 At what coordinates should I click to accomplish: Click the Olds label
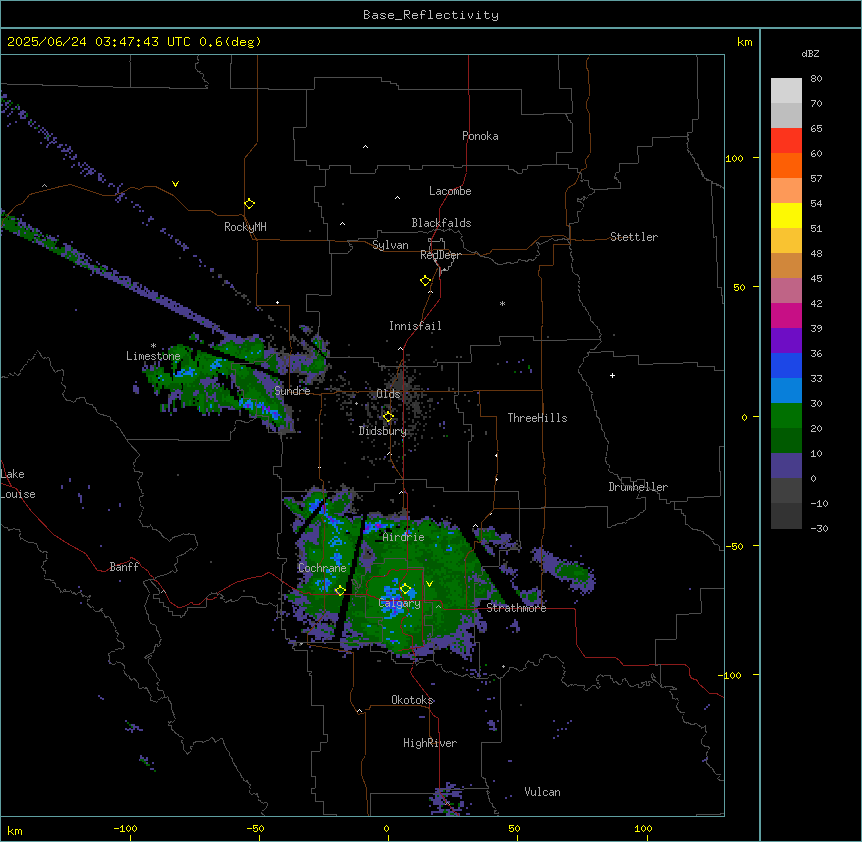pos(388,394)
